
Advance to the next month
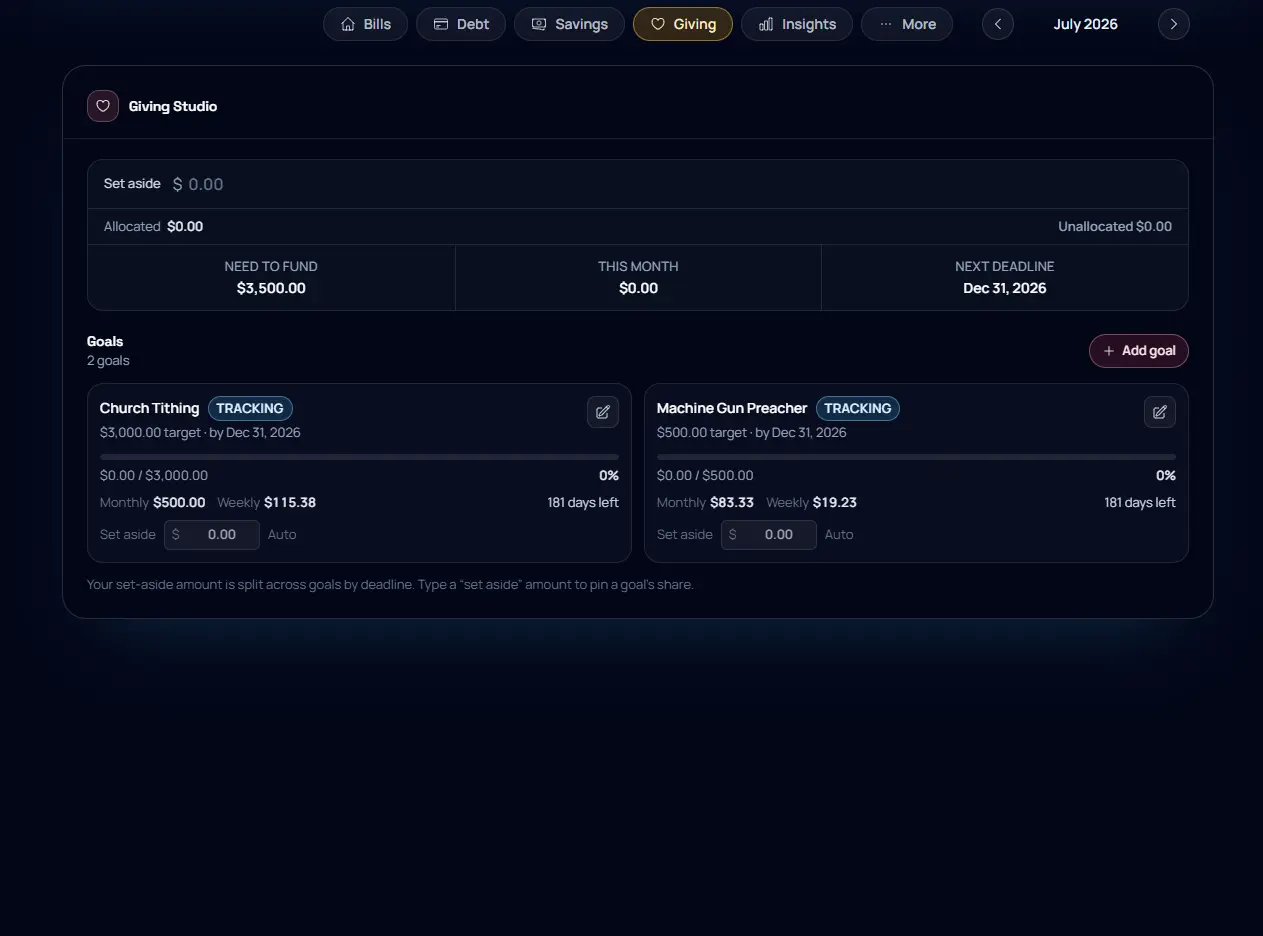point(1174,24)
